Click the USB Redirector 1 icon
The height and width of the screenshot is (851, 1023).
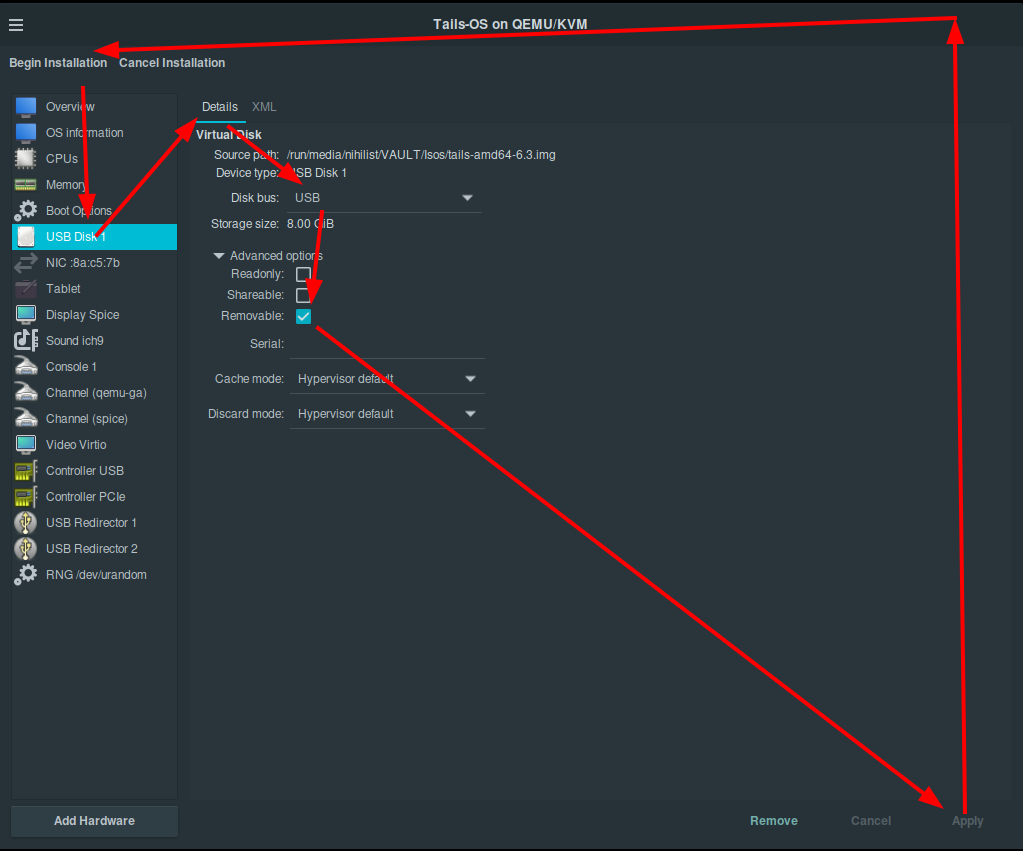(x=26, y=523)
